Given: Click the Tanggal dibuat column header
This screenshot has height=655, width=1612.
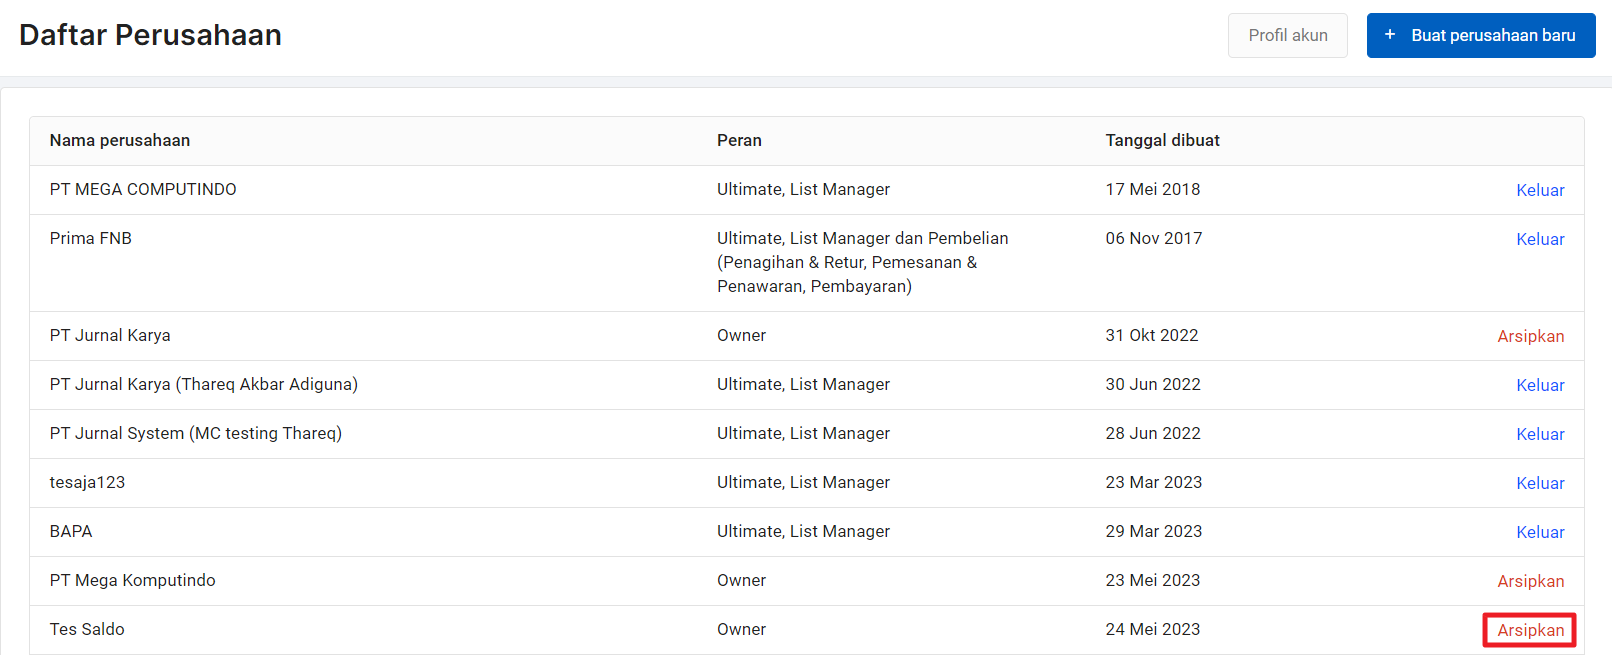Looking at the screenshot, I should pos(1163,140).
